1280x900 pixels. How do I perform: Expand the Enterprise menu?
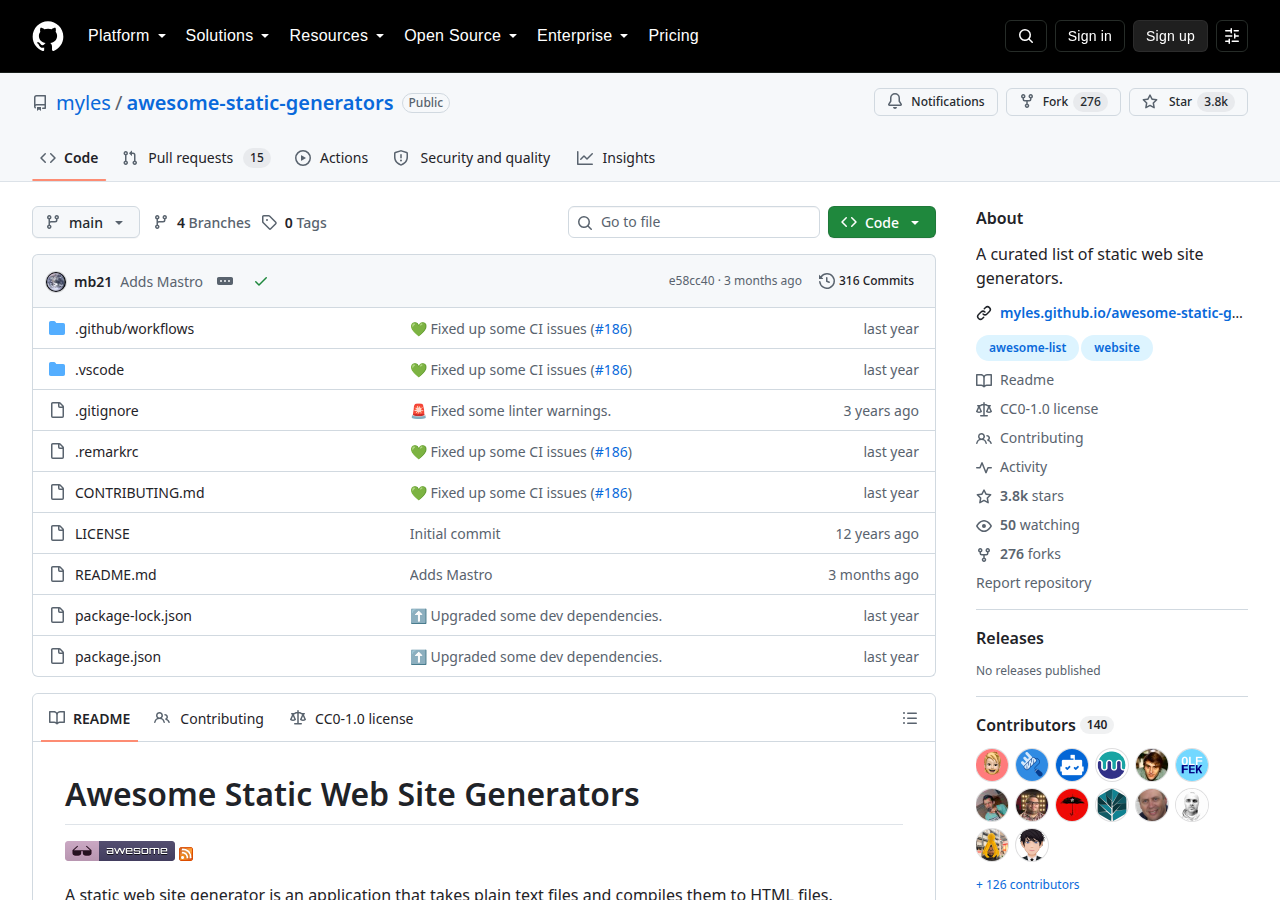tap(583, 36)
